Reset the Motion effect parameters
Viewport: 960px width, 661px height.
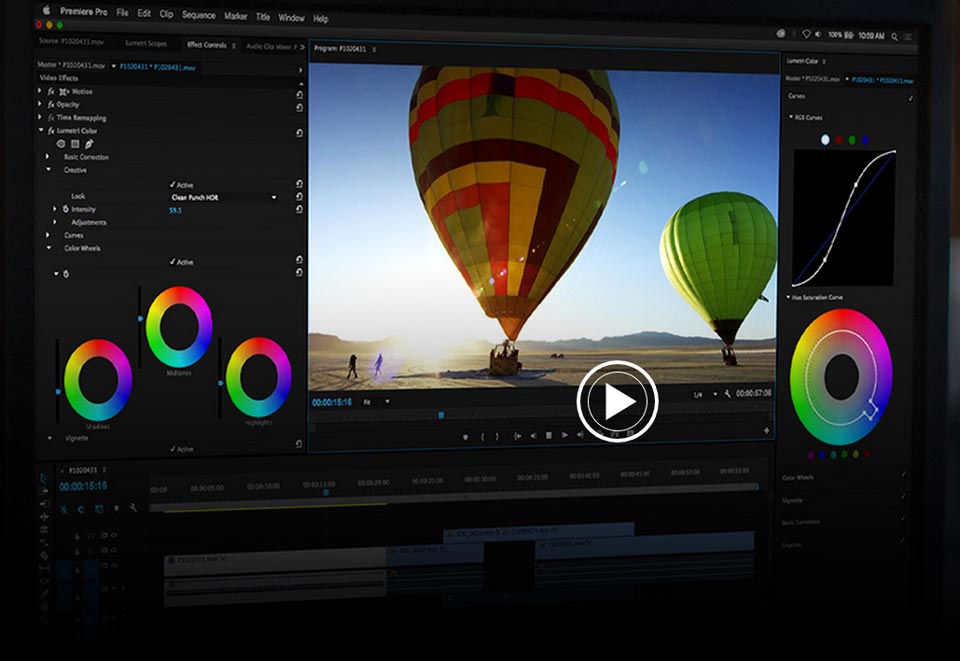[299, 93]
